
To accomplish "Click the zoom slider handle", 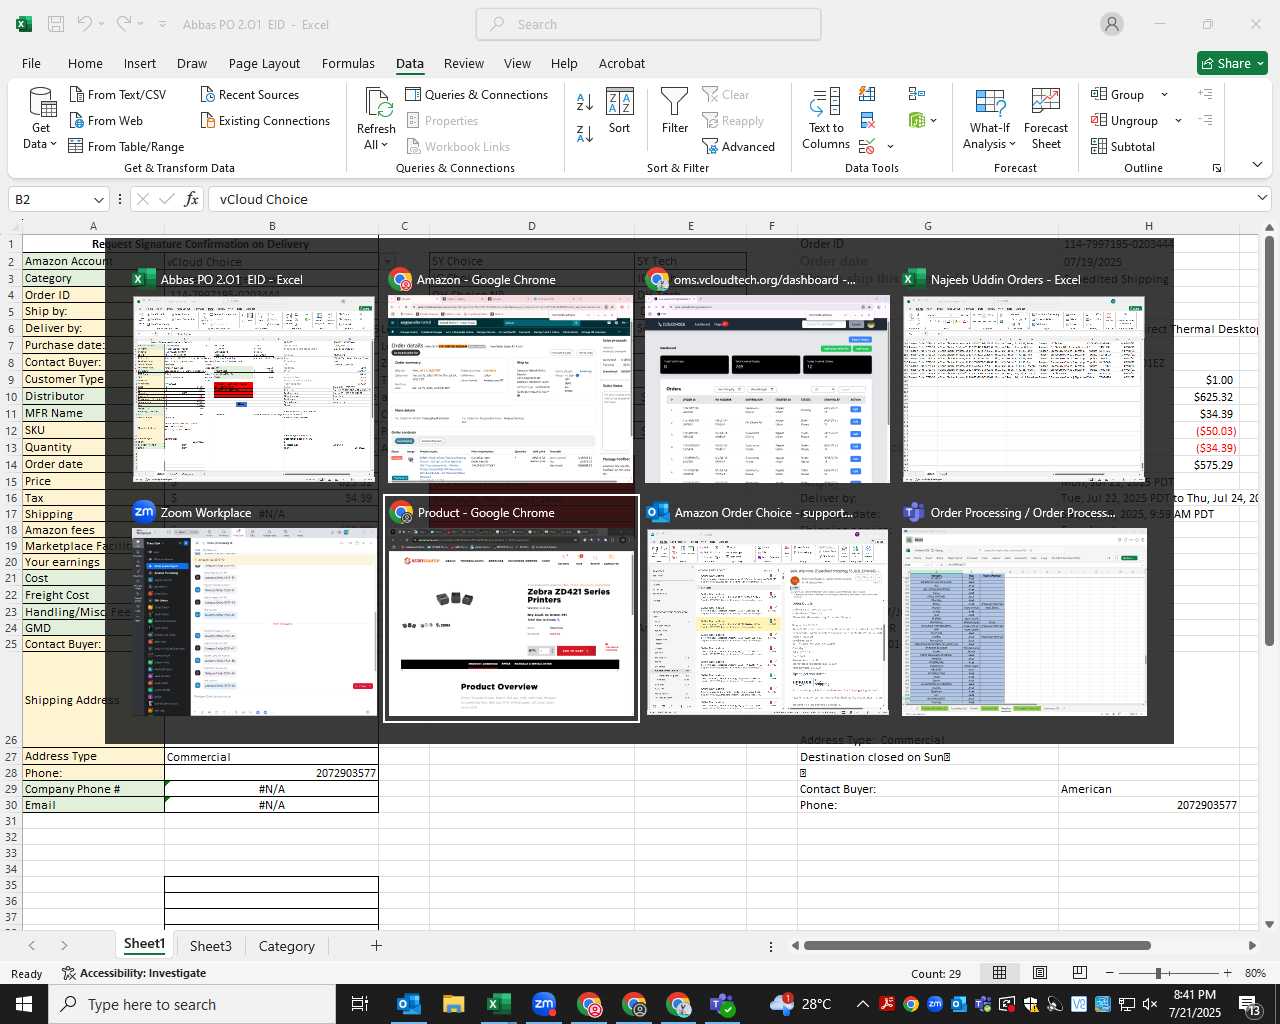I will (1158, 973).
